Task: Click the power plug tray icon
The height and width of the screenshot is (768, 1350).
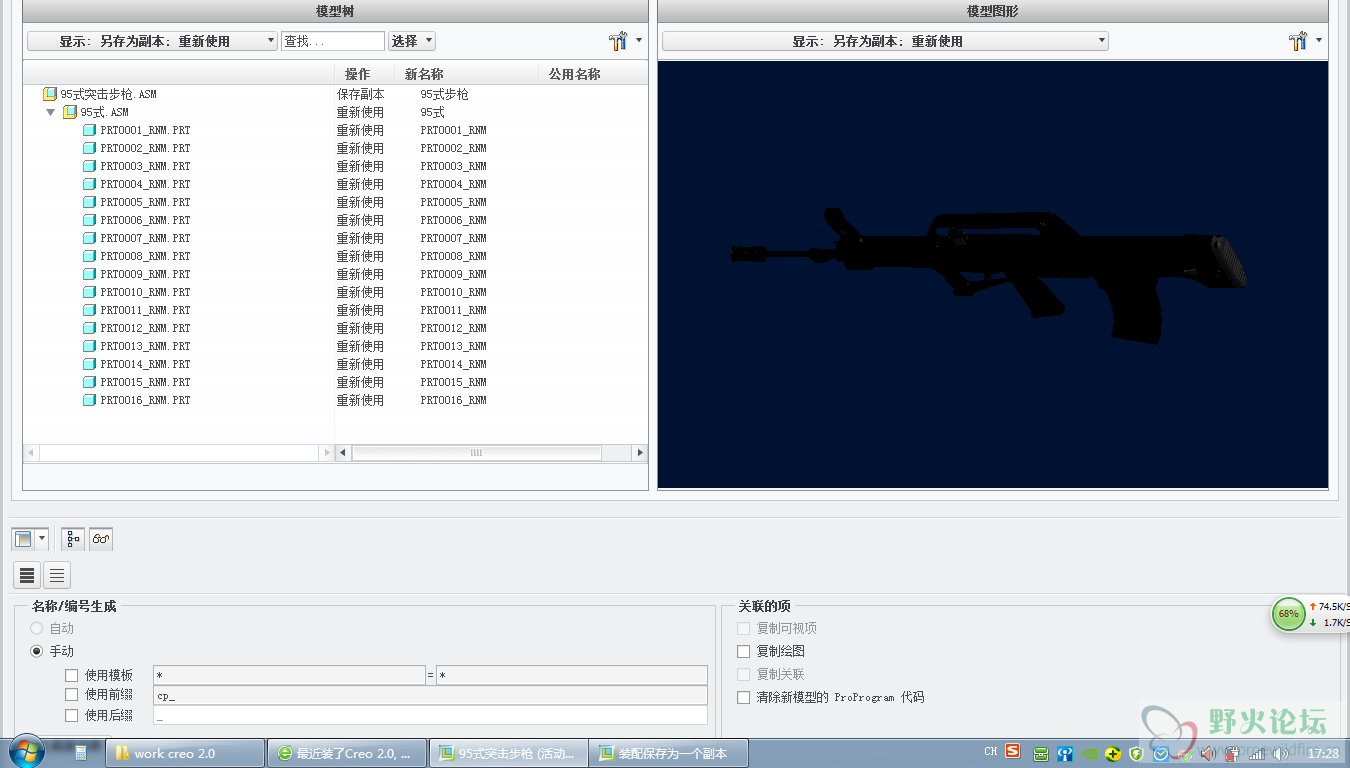Action: tap(1233, 753)
